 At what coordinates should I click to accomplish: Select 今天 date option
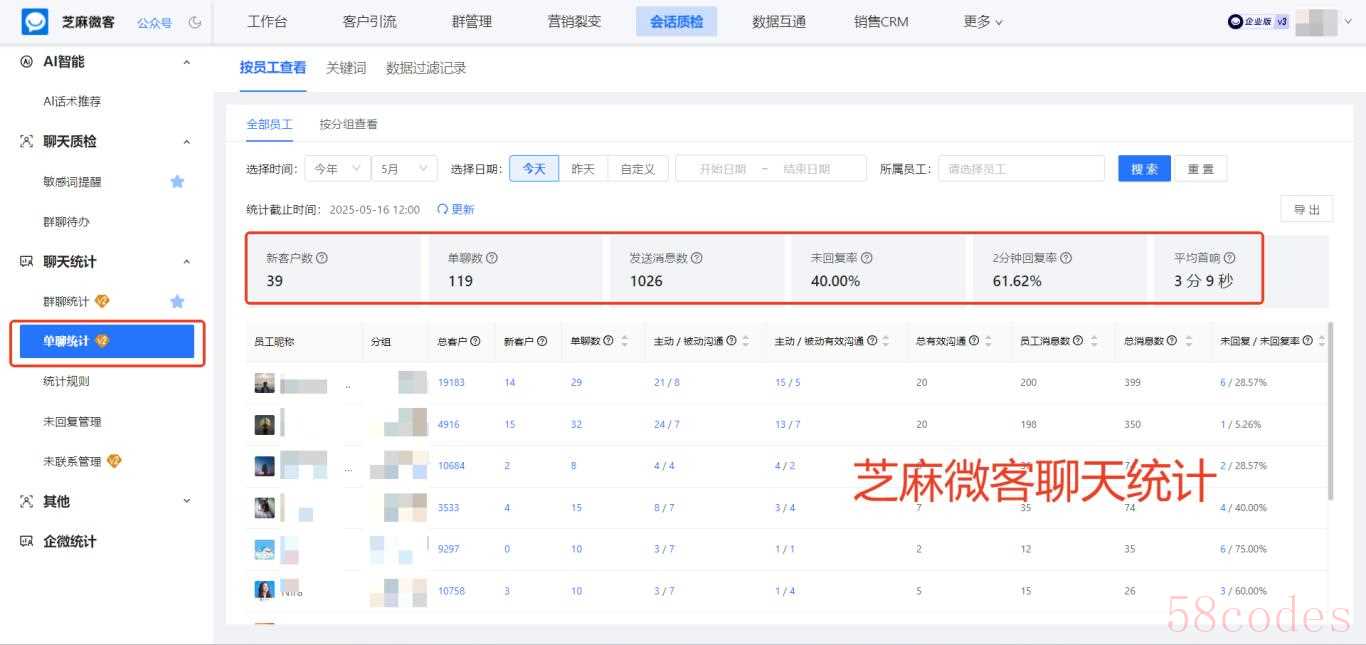click(x=534, y=169)
